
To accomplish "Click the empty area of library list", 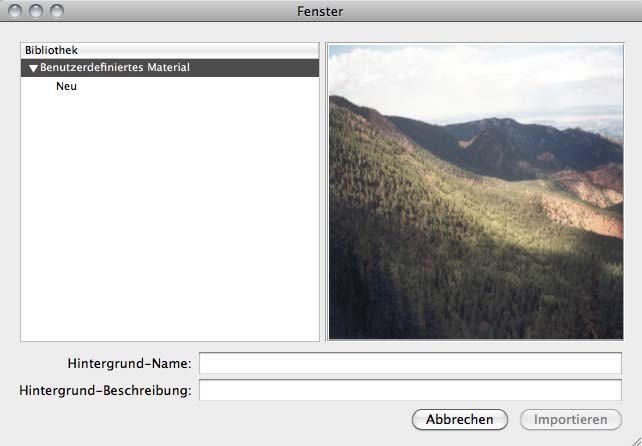I will click(170, 220).
